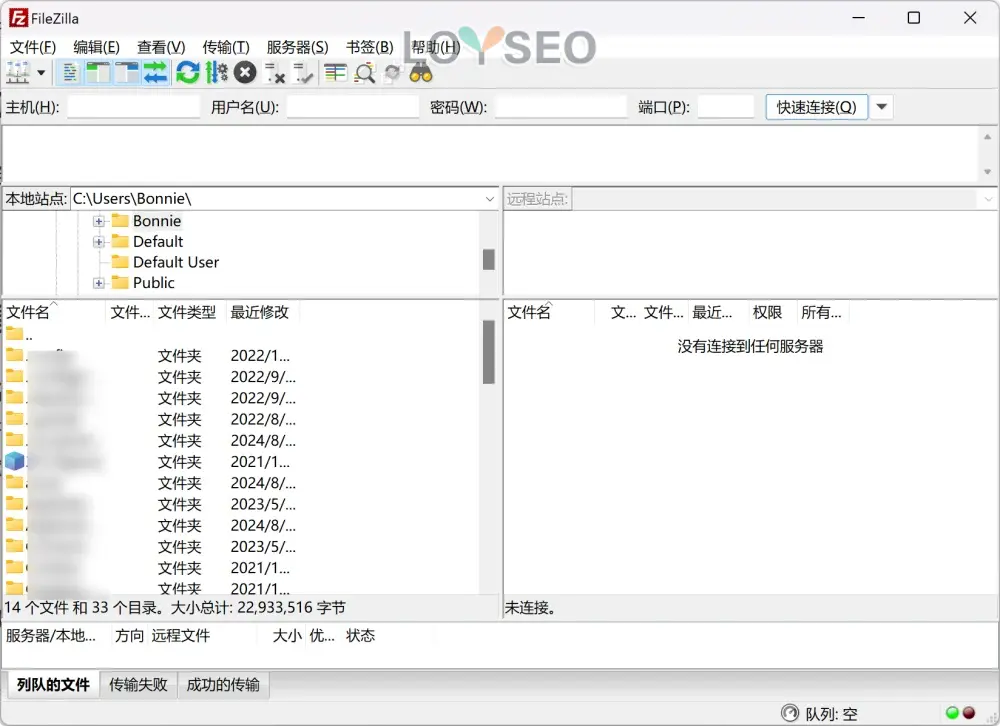This screenshot has width=1000, height=726.
Task: Toggle synchronized browsing icon
Action: pos(393,73)
